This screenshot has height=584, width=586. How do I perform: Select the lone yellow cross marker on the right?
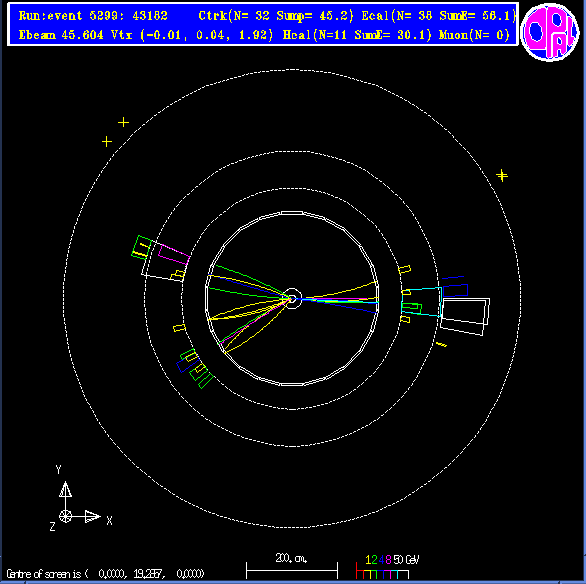(502, 175)
